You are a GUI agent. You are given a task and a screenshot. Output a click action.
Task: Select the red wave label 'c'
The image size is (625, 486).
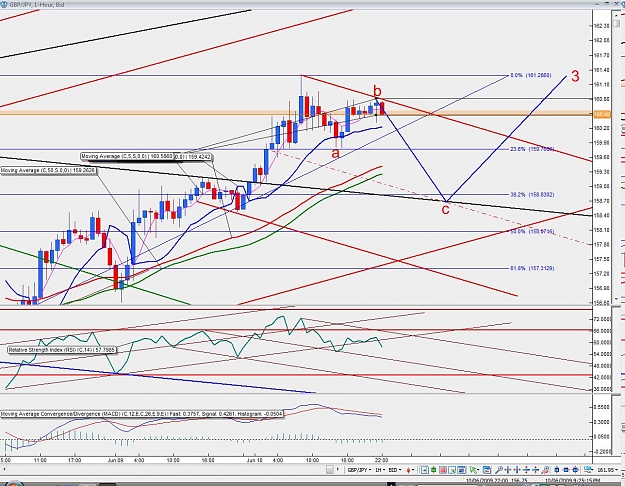[x=445, y=209]
